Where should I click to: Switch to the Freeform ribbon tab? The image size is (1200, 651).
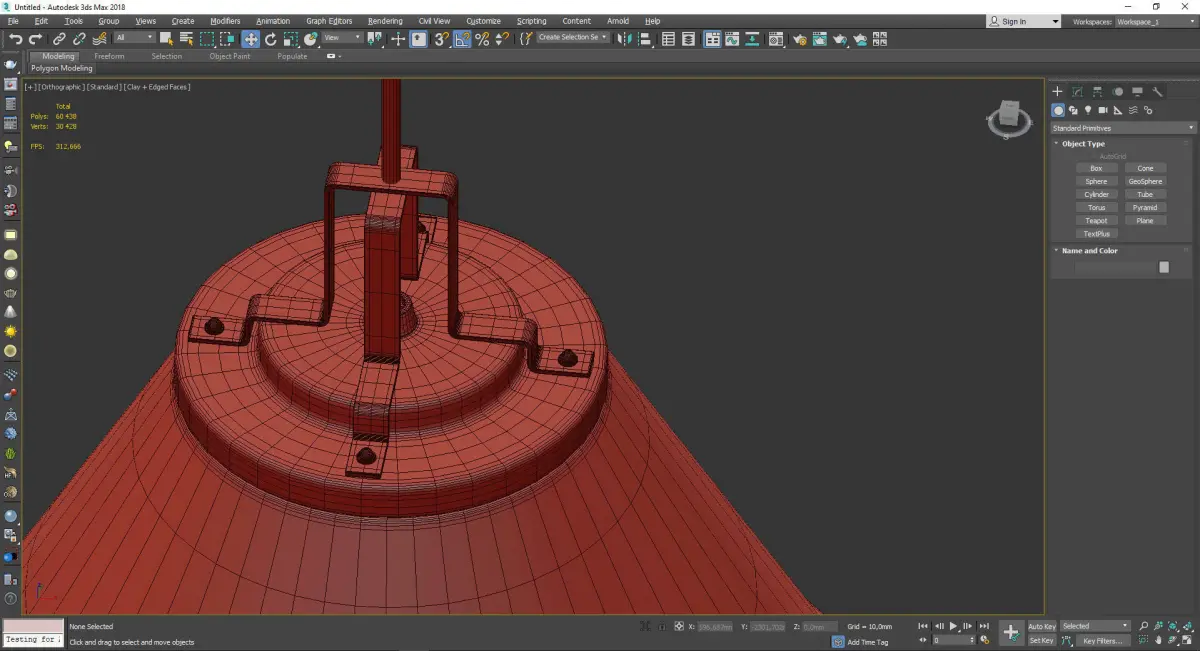[x=109, y=56]
